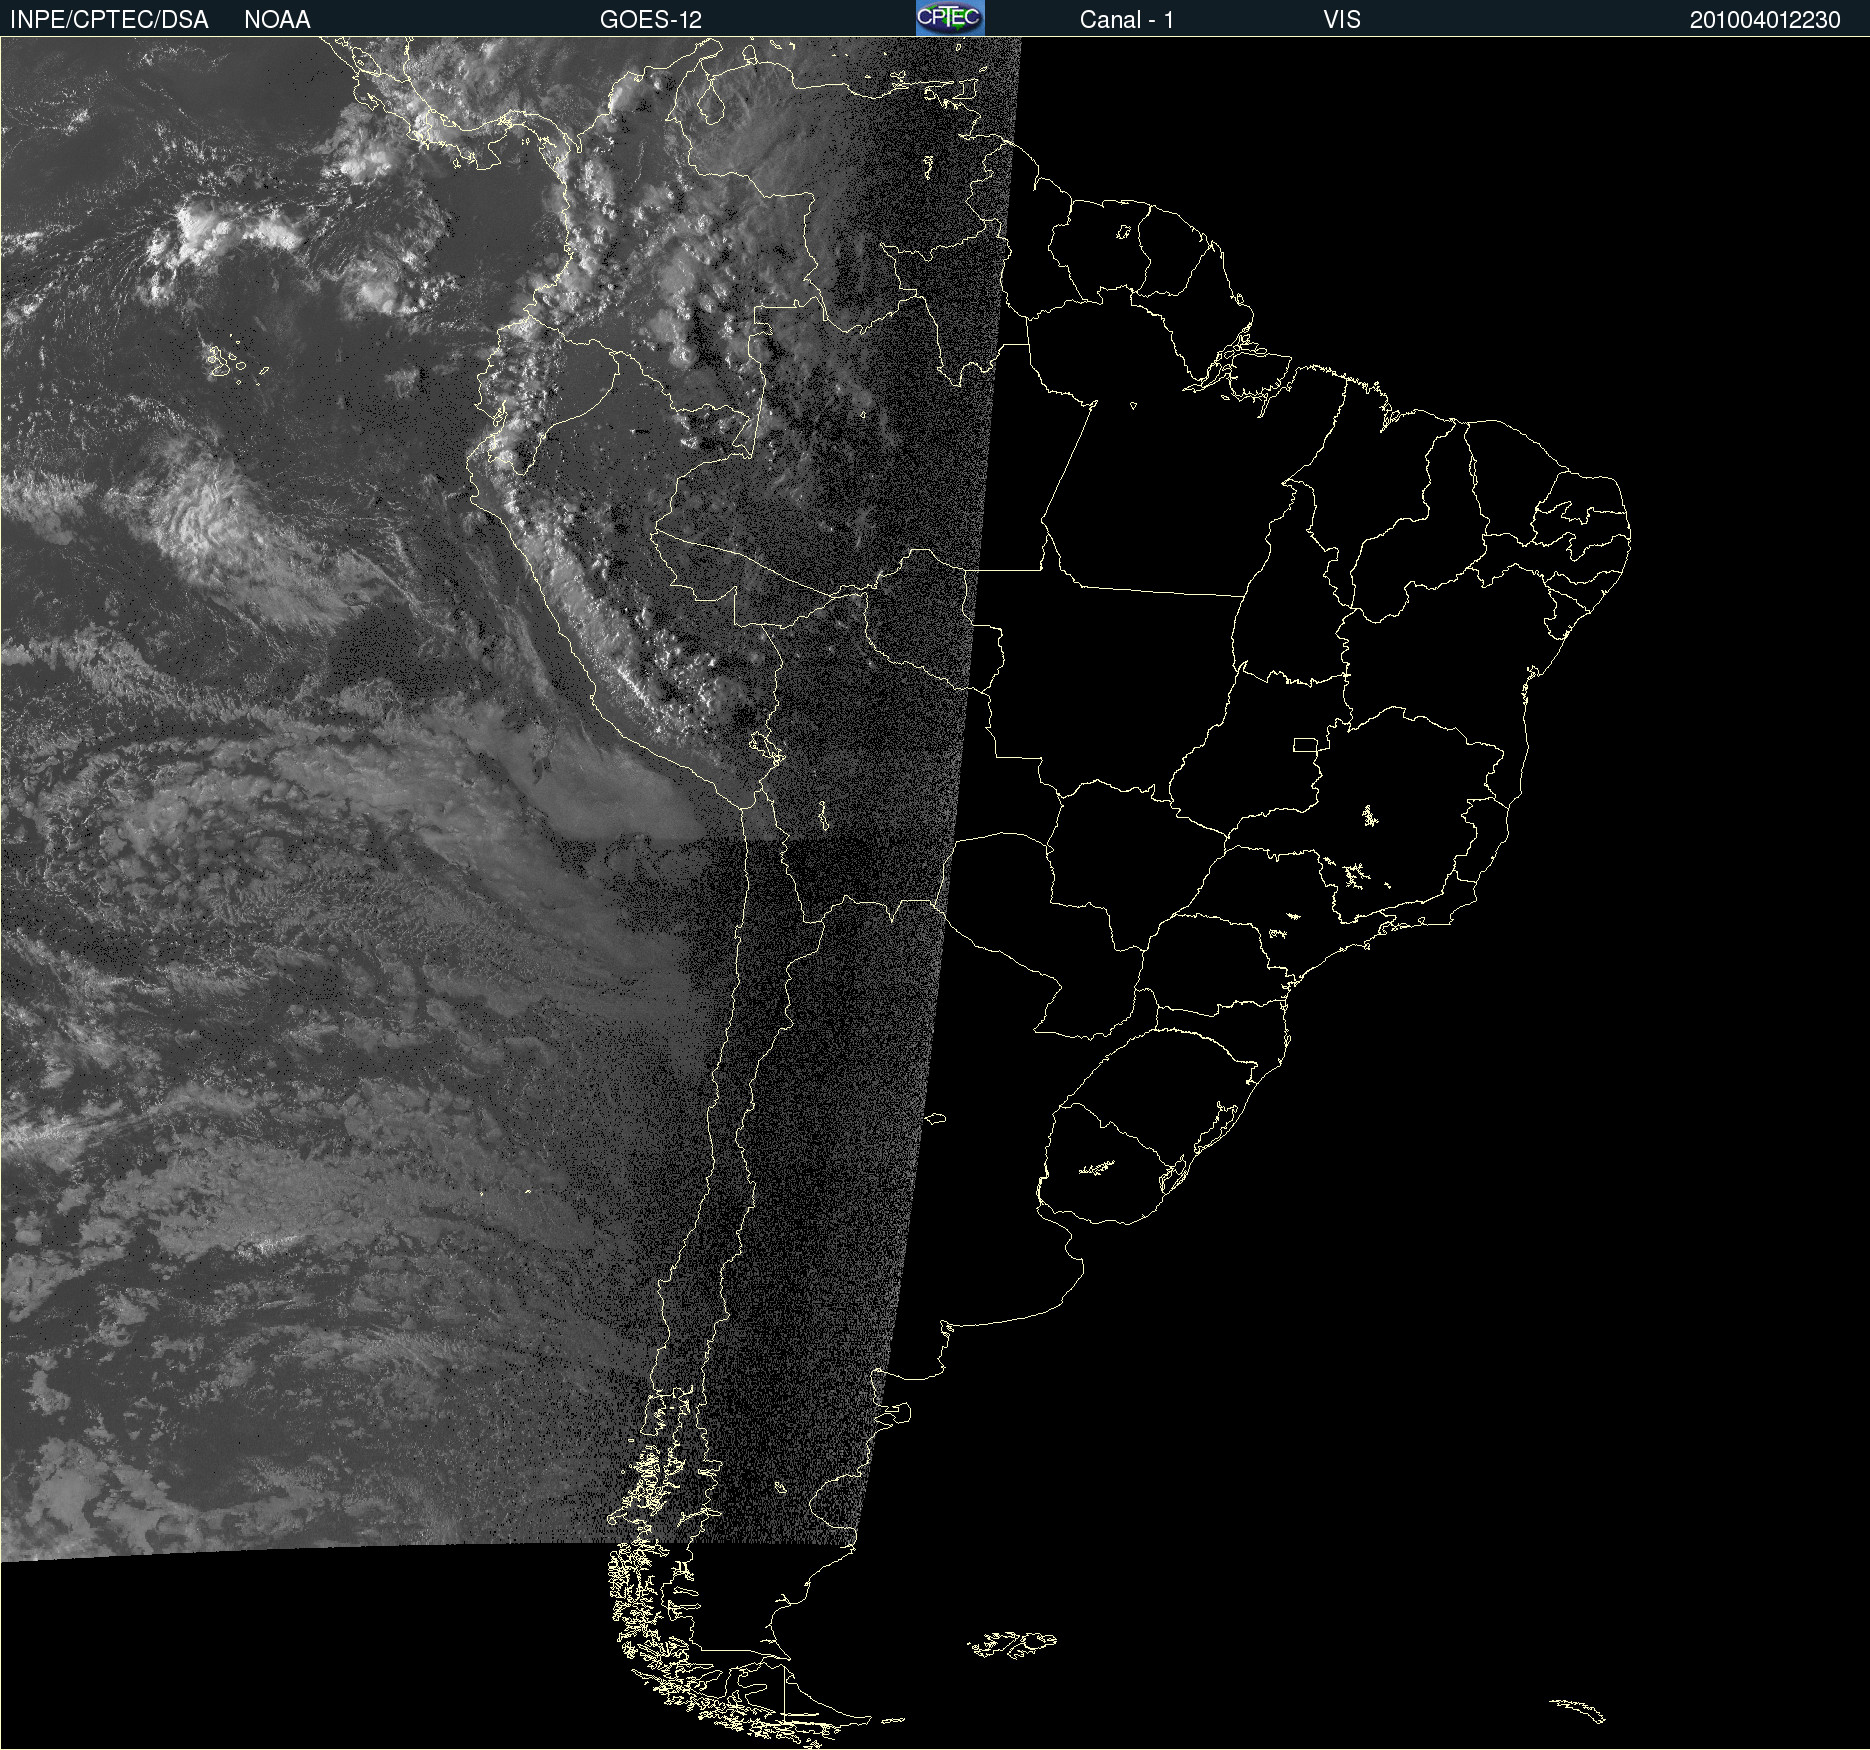
Task: Click the NOAA label in the header
Action: pyautogui.click(x=277, y=19)
